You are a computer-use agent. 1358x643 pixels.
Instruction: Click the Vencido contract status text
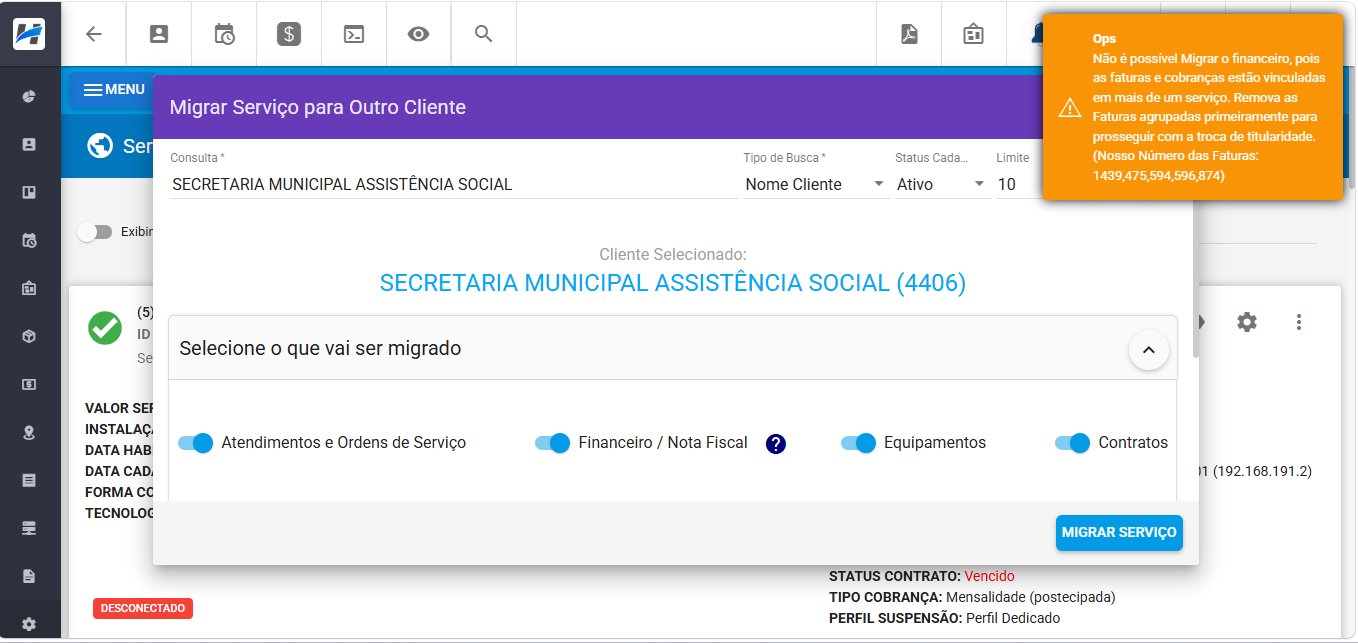[989, 576]
